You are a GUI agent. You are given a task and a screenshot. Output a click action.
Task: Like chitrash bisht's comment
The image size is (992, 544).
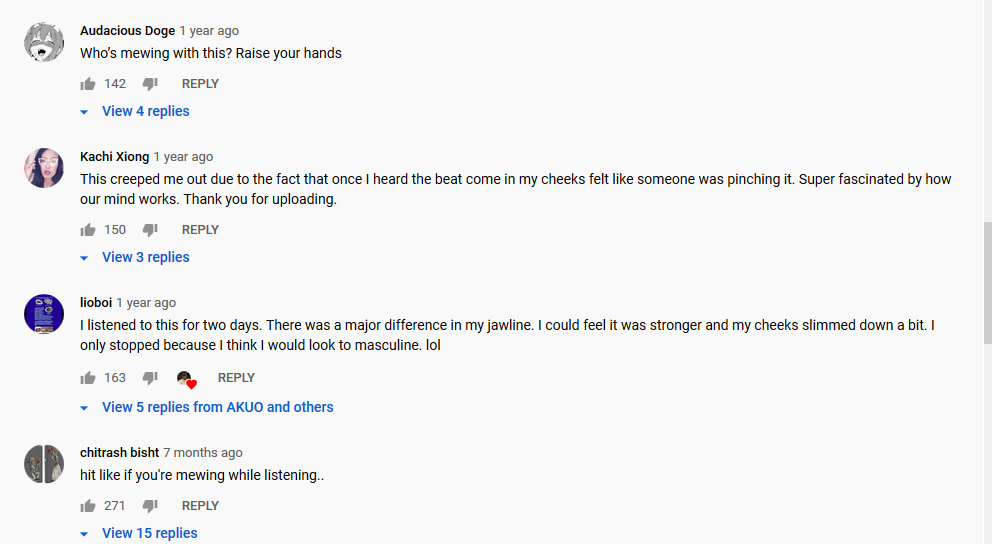tap(88, 506)
